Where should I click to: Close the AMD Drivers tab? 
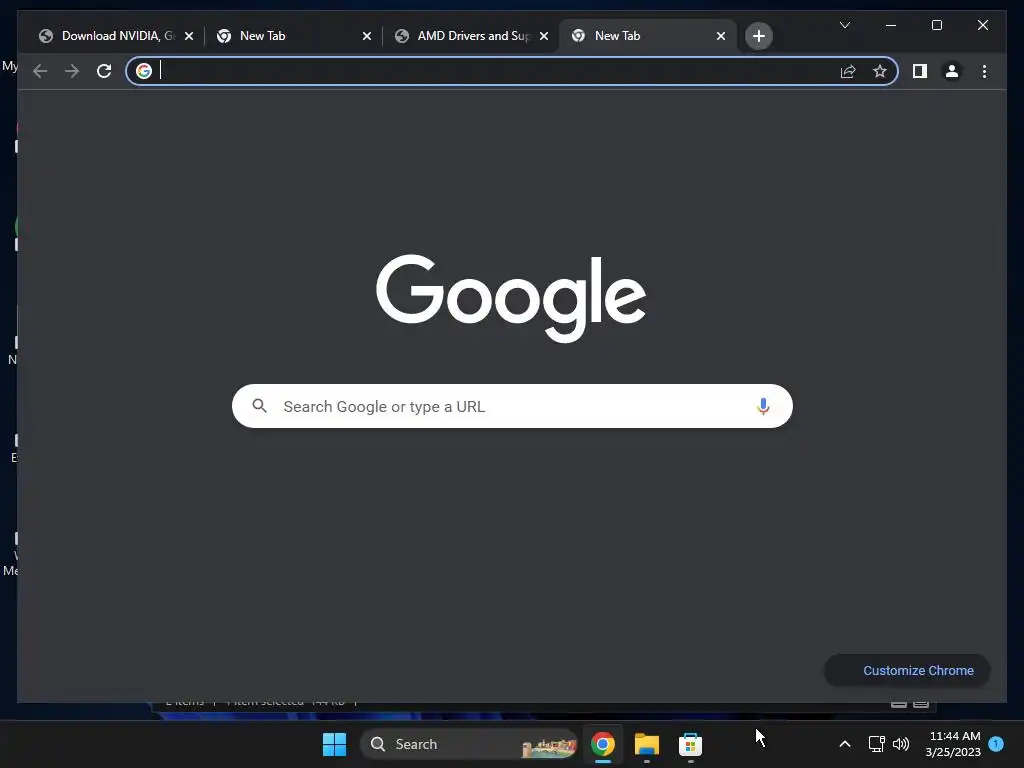[x=543, y=36]
